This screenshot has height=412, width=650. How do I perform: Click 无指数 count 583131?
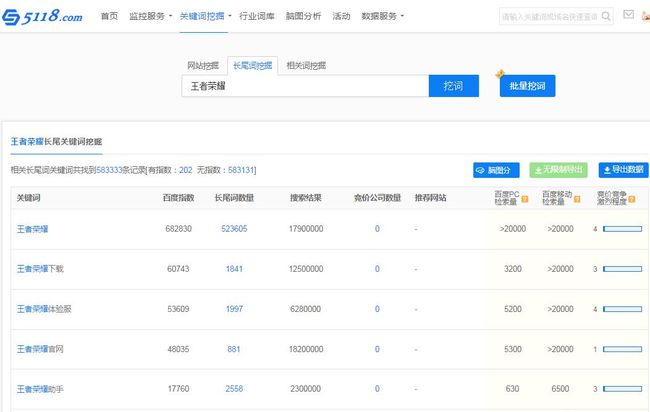pos(241,170)
